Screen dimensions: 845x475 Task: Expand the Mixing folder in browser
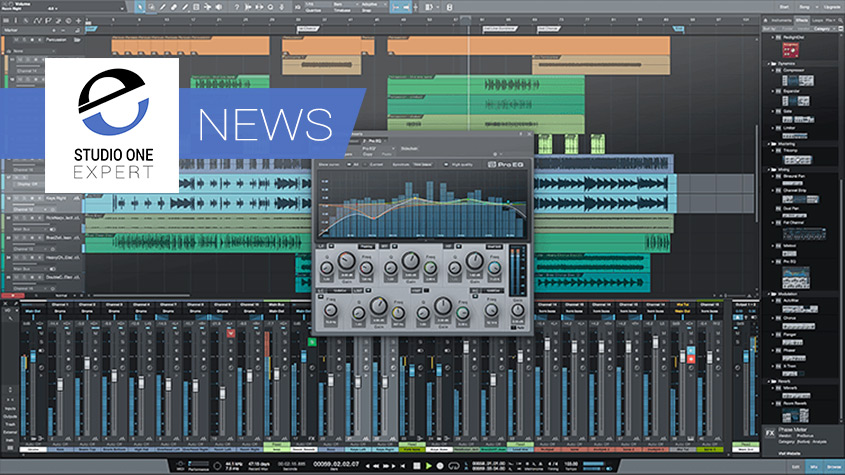tap(769, 169)
